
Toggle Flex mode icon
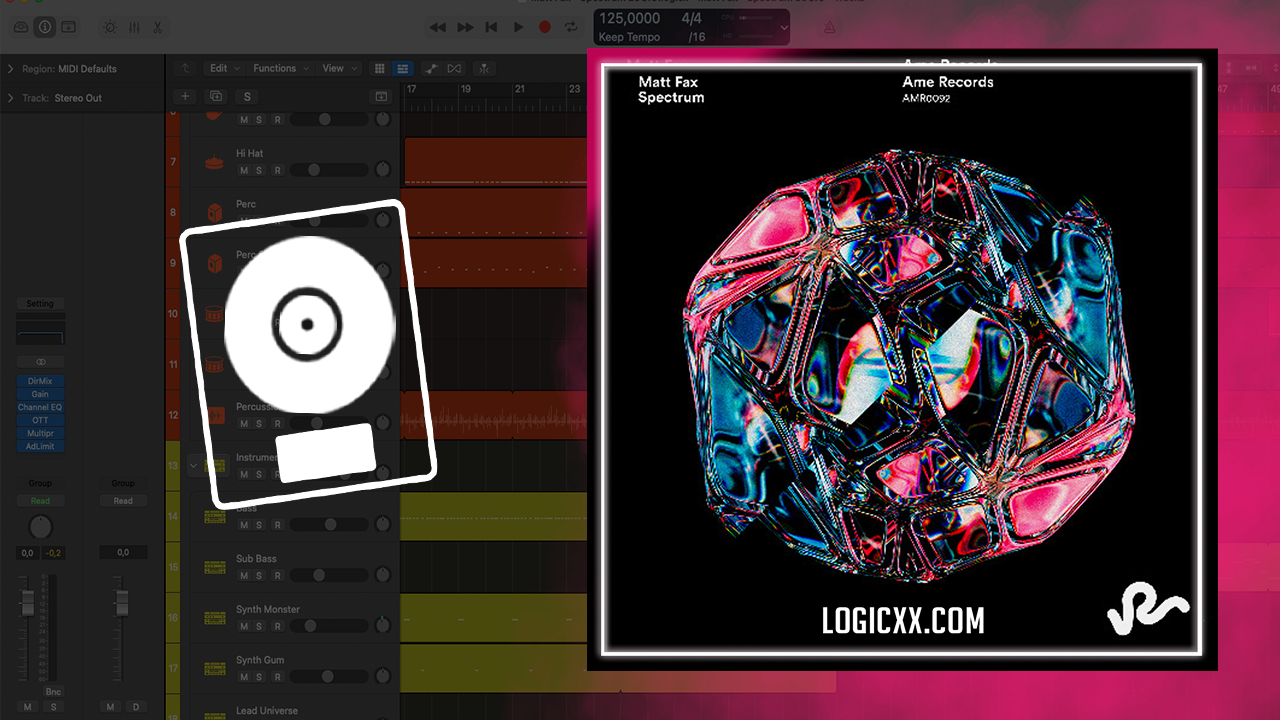point(455,68)
